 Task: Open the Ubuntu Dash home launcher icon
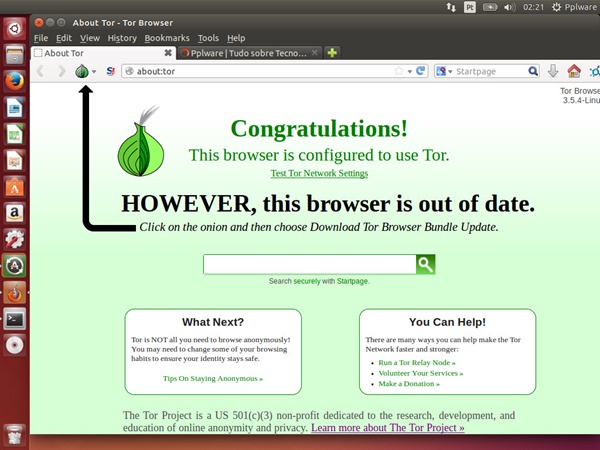(x=15, y=29)
